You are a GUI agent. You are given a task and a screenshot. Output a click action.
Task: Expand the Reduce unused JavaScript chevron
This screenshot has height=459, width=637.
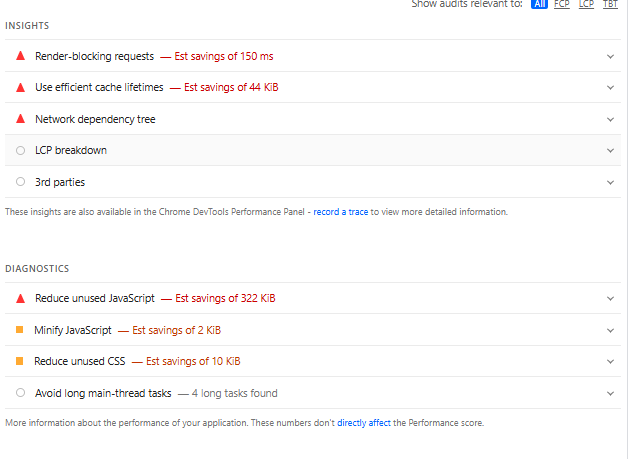[x=610, y=299]
